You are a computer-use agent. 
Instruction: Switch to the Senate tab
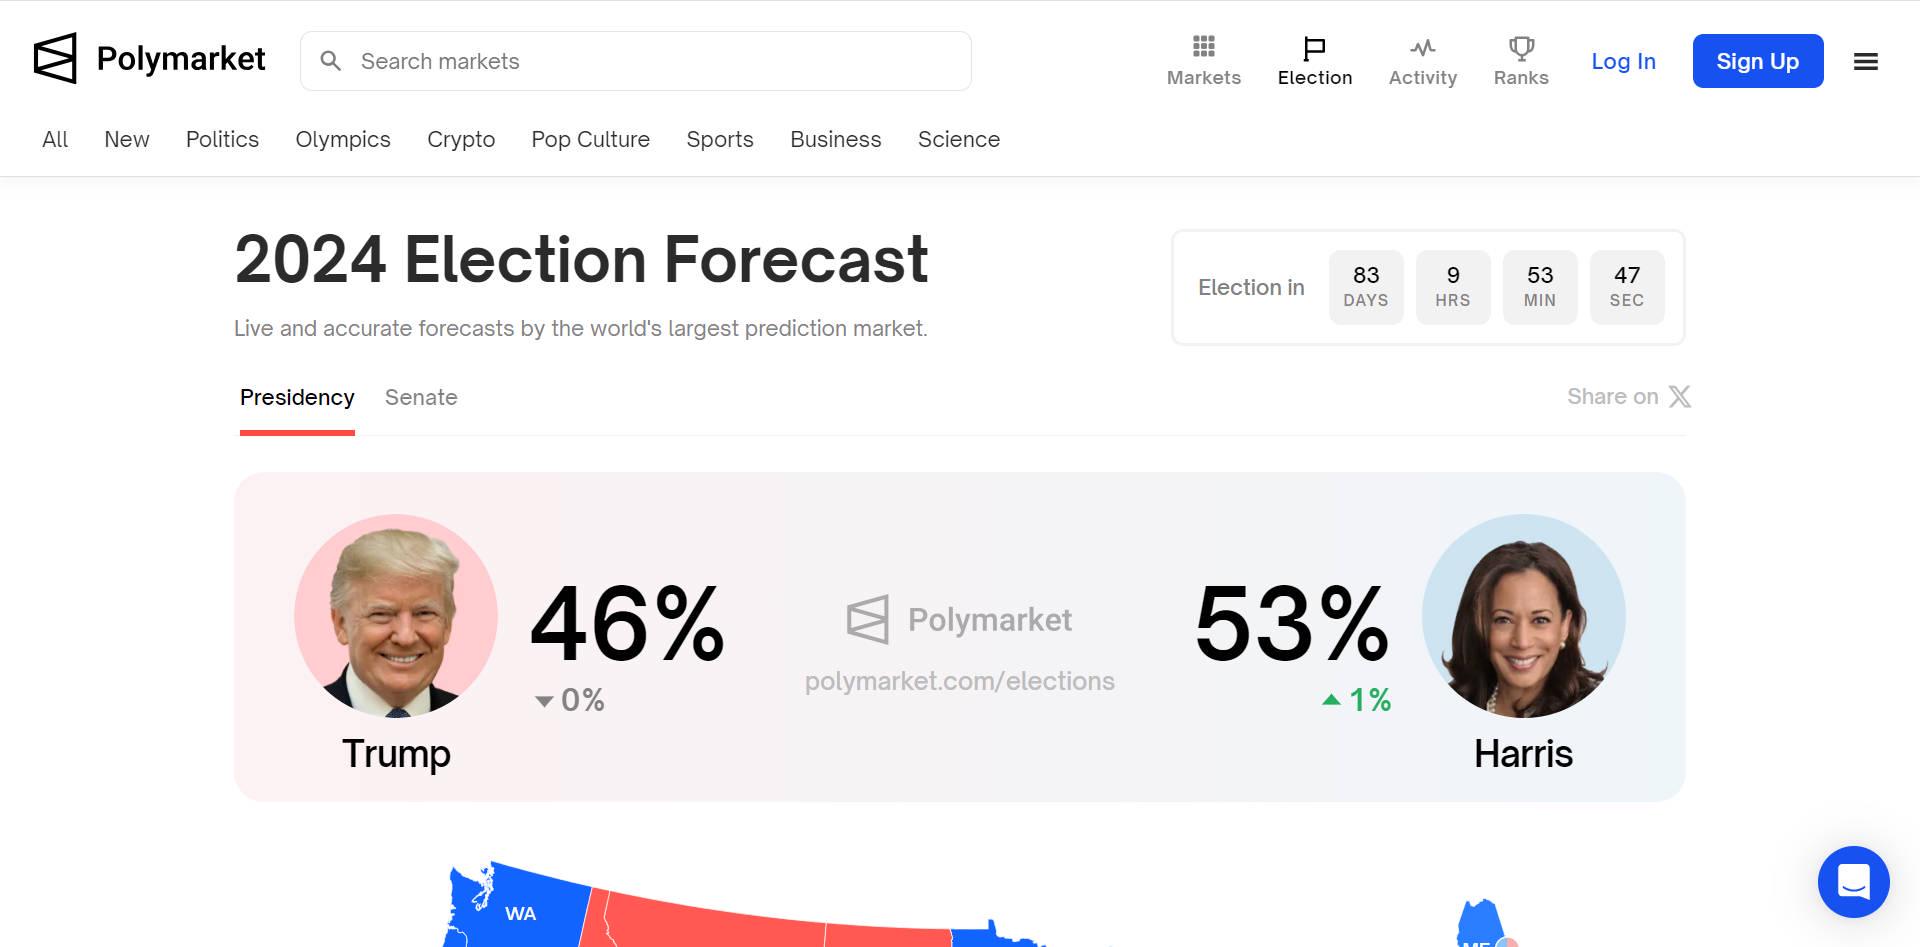(421, 397)
